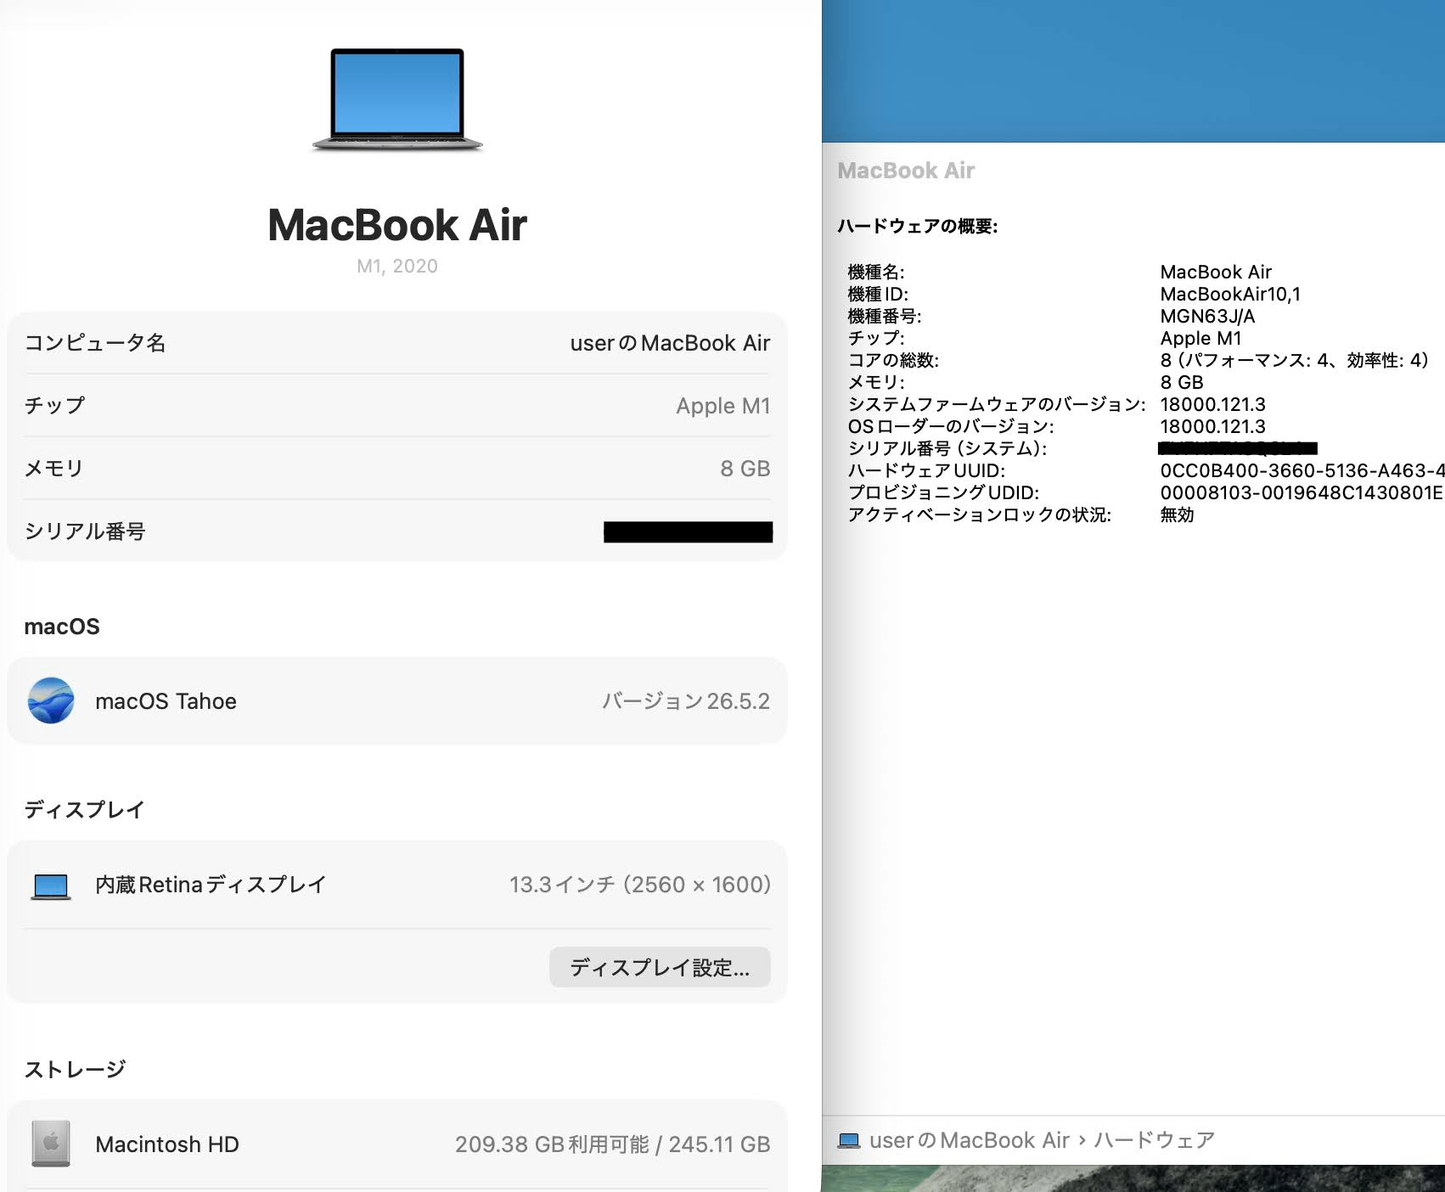Click 内蔵Retinaディスプレイ label
This screenshot has width=1445, height=1192.
211,885
